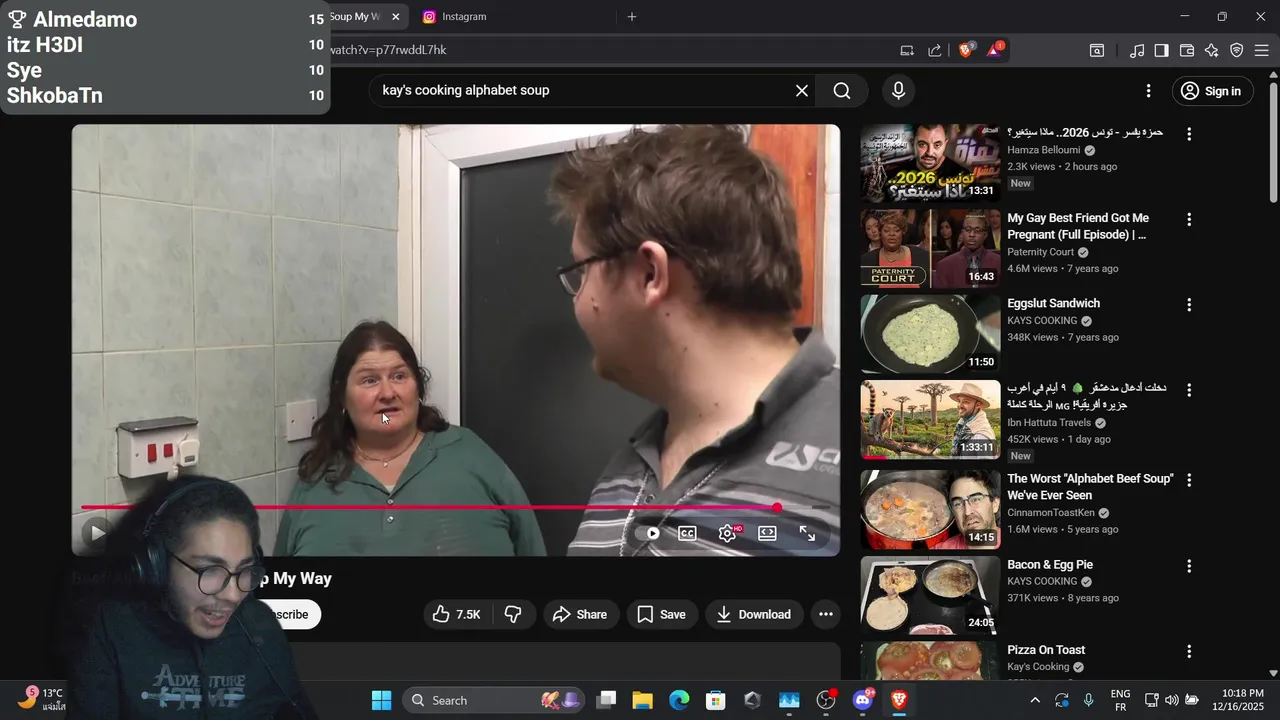
Task: Click the page scrollbar down arrow
Action: tap(1273, 674)
